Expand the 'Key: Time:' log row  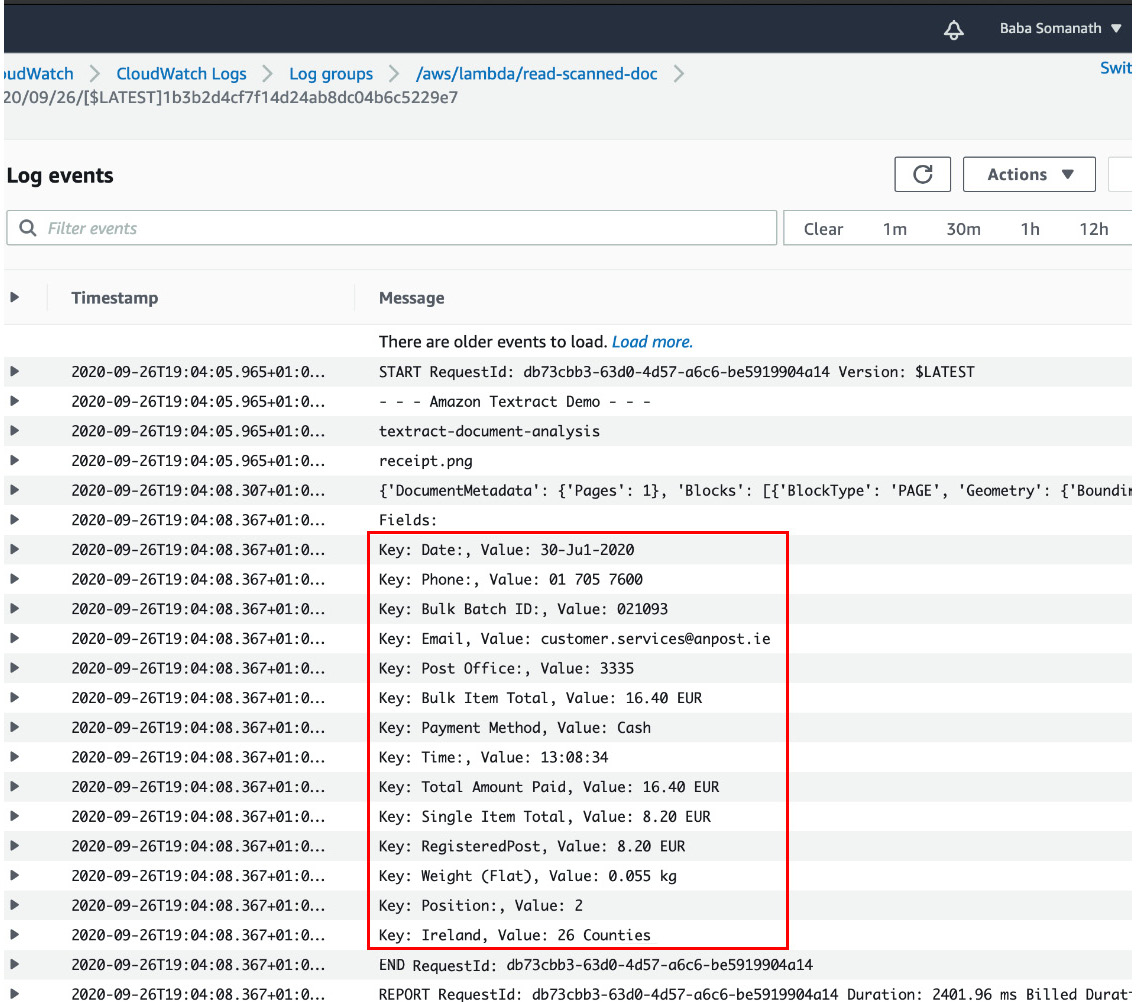[x=14, y=758]
